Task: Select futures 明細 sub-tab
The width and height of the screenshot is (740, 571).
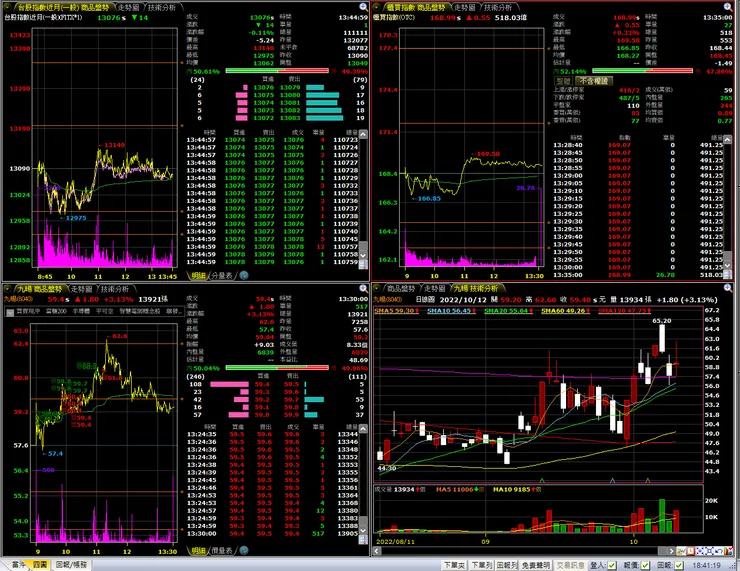Action: coord(199,275)
